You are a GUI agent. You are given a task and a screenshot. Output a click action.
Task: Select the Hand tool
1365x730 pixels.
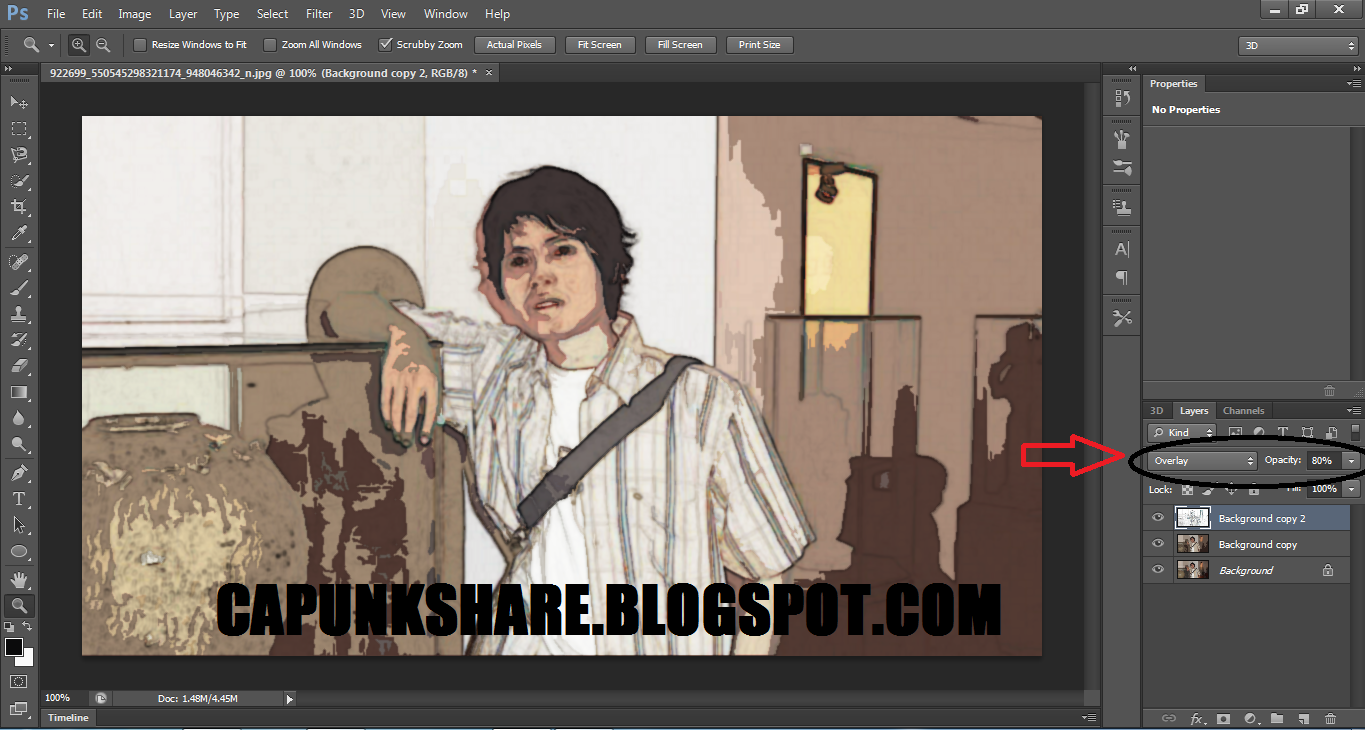(x=19, y=579)
